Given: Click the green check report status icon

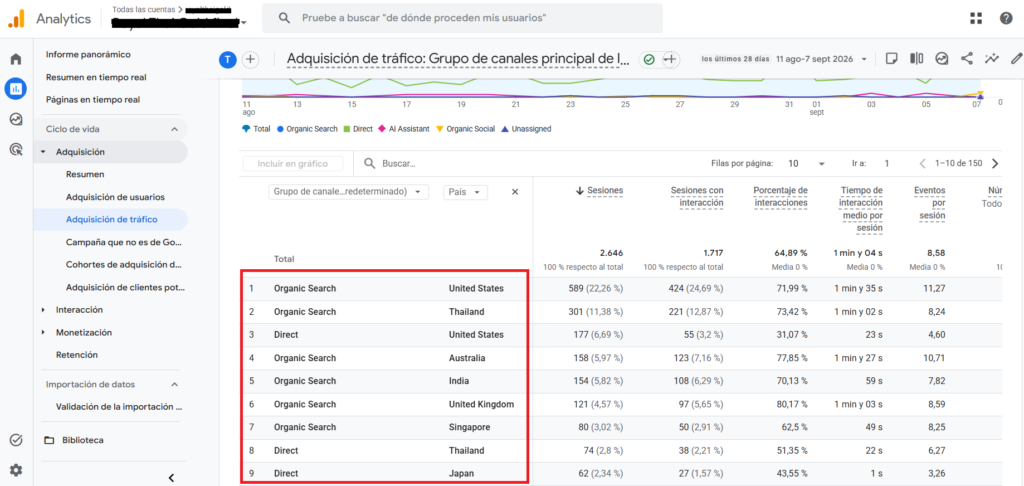Looking at the screenshot, I should [648, 59].
